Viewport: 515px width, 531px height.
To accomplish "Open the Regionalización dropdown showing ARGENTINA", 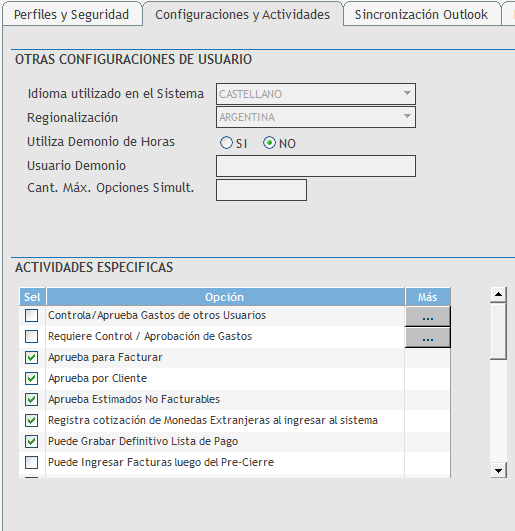I will [316, 117].
